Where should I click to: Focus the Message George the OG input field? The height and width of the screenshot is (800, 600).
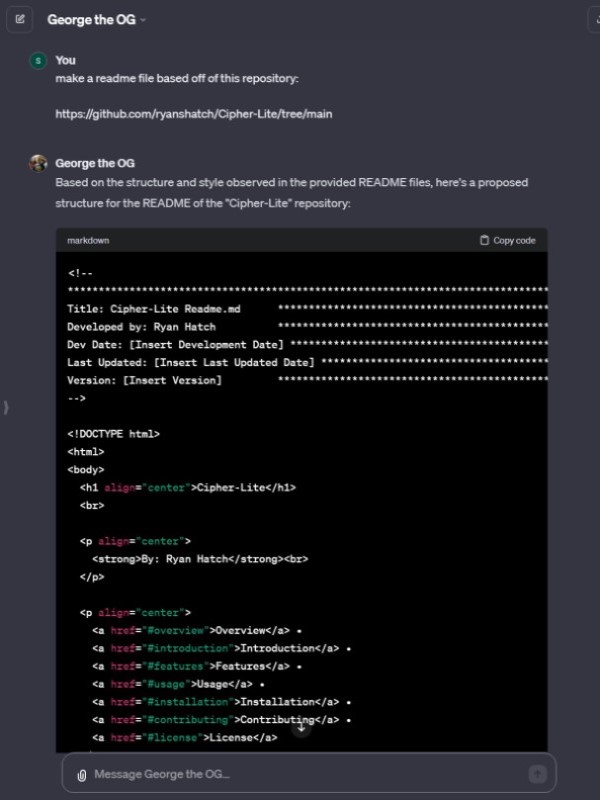(x=300, y=774)
